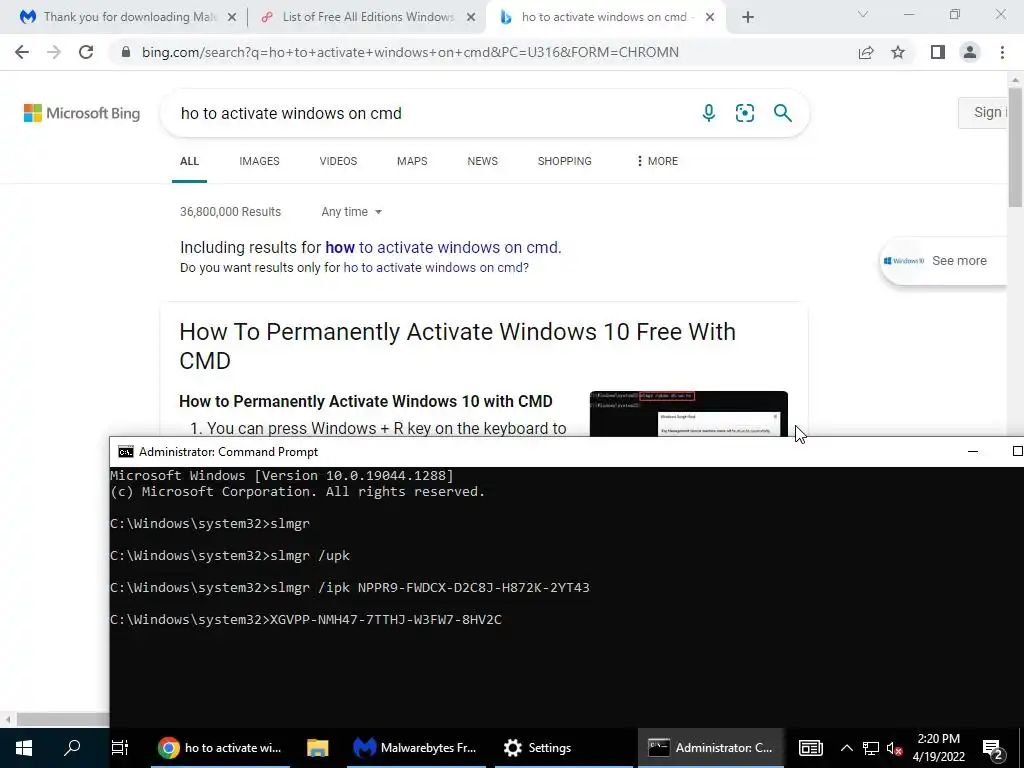
Task: Share this page icon in address bar
Action: [x=866, y=52]
